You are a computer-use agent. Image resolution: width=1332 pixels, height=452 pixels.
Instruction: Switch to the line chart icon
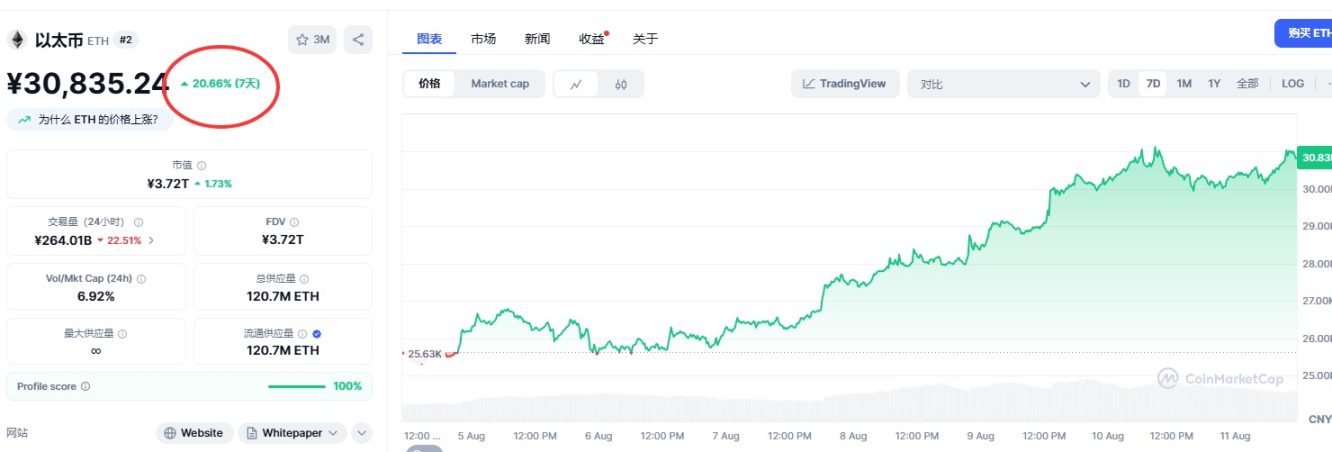(576, 84)
